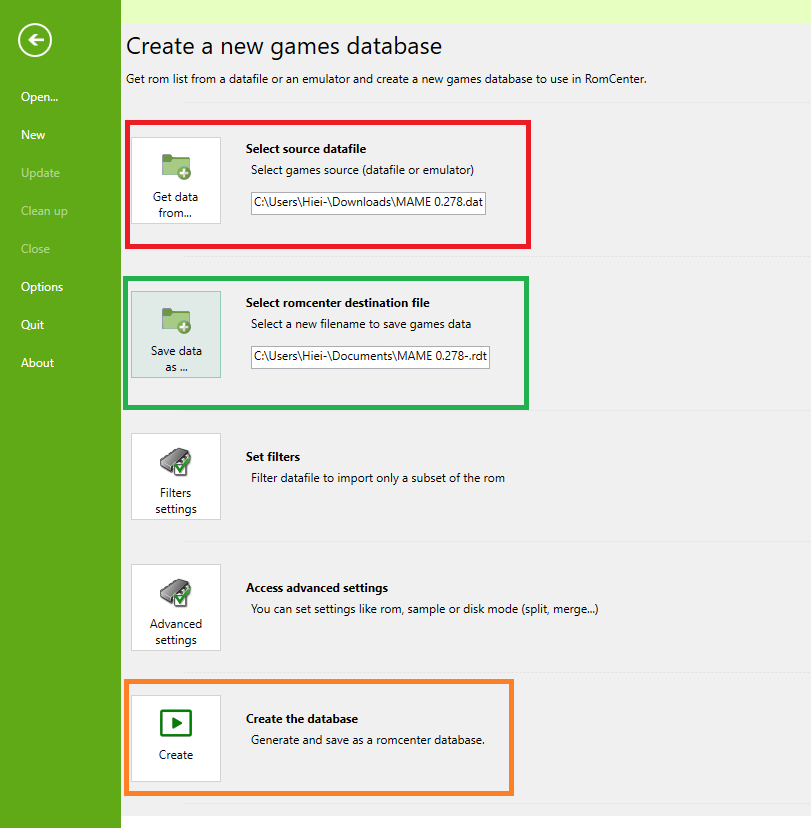Focus the destination .rdt file path field
The width and height of the screenshot is (811, 828).
coord(370,356)
